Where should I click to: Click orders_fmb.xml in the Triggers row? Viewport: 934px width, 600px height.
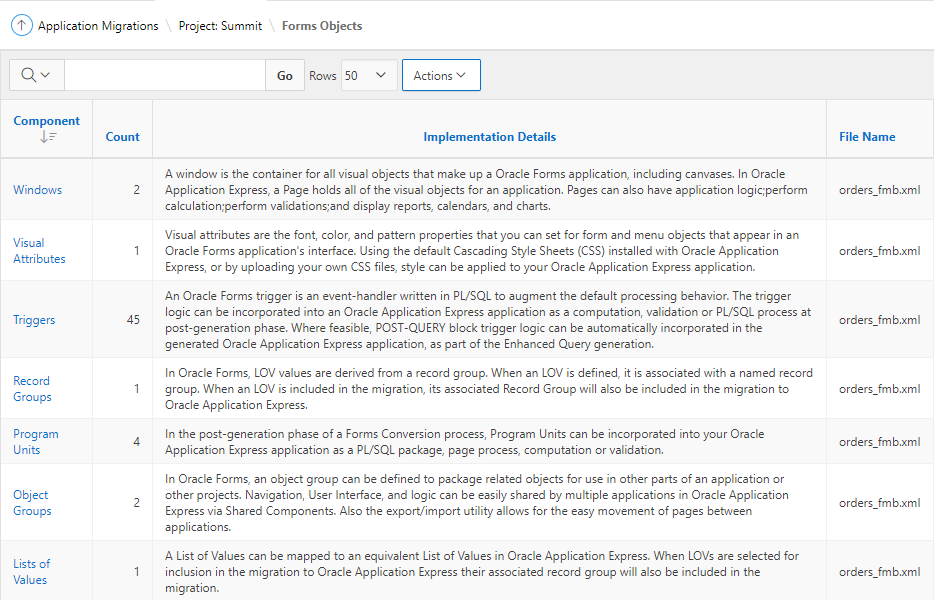click(879, 320)
